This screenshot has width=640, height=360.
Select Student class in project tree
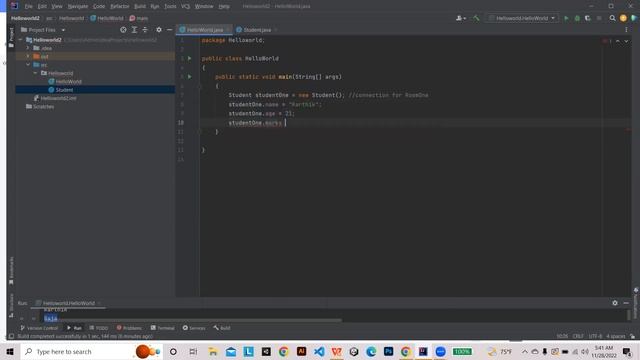coord(61,90)
